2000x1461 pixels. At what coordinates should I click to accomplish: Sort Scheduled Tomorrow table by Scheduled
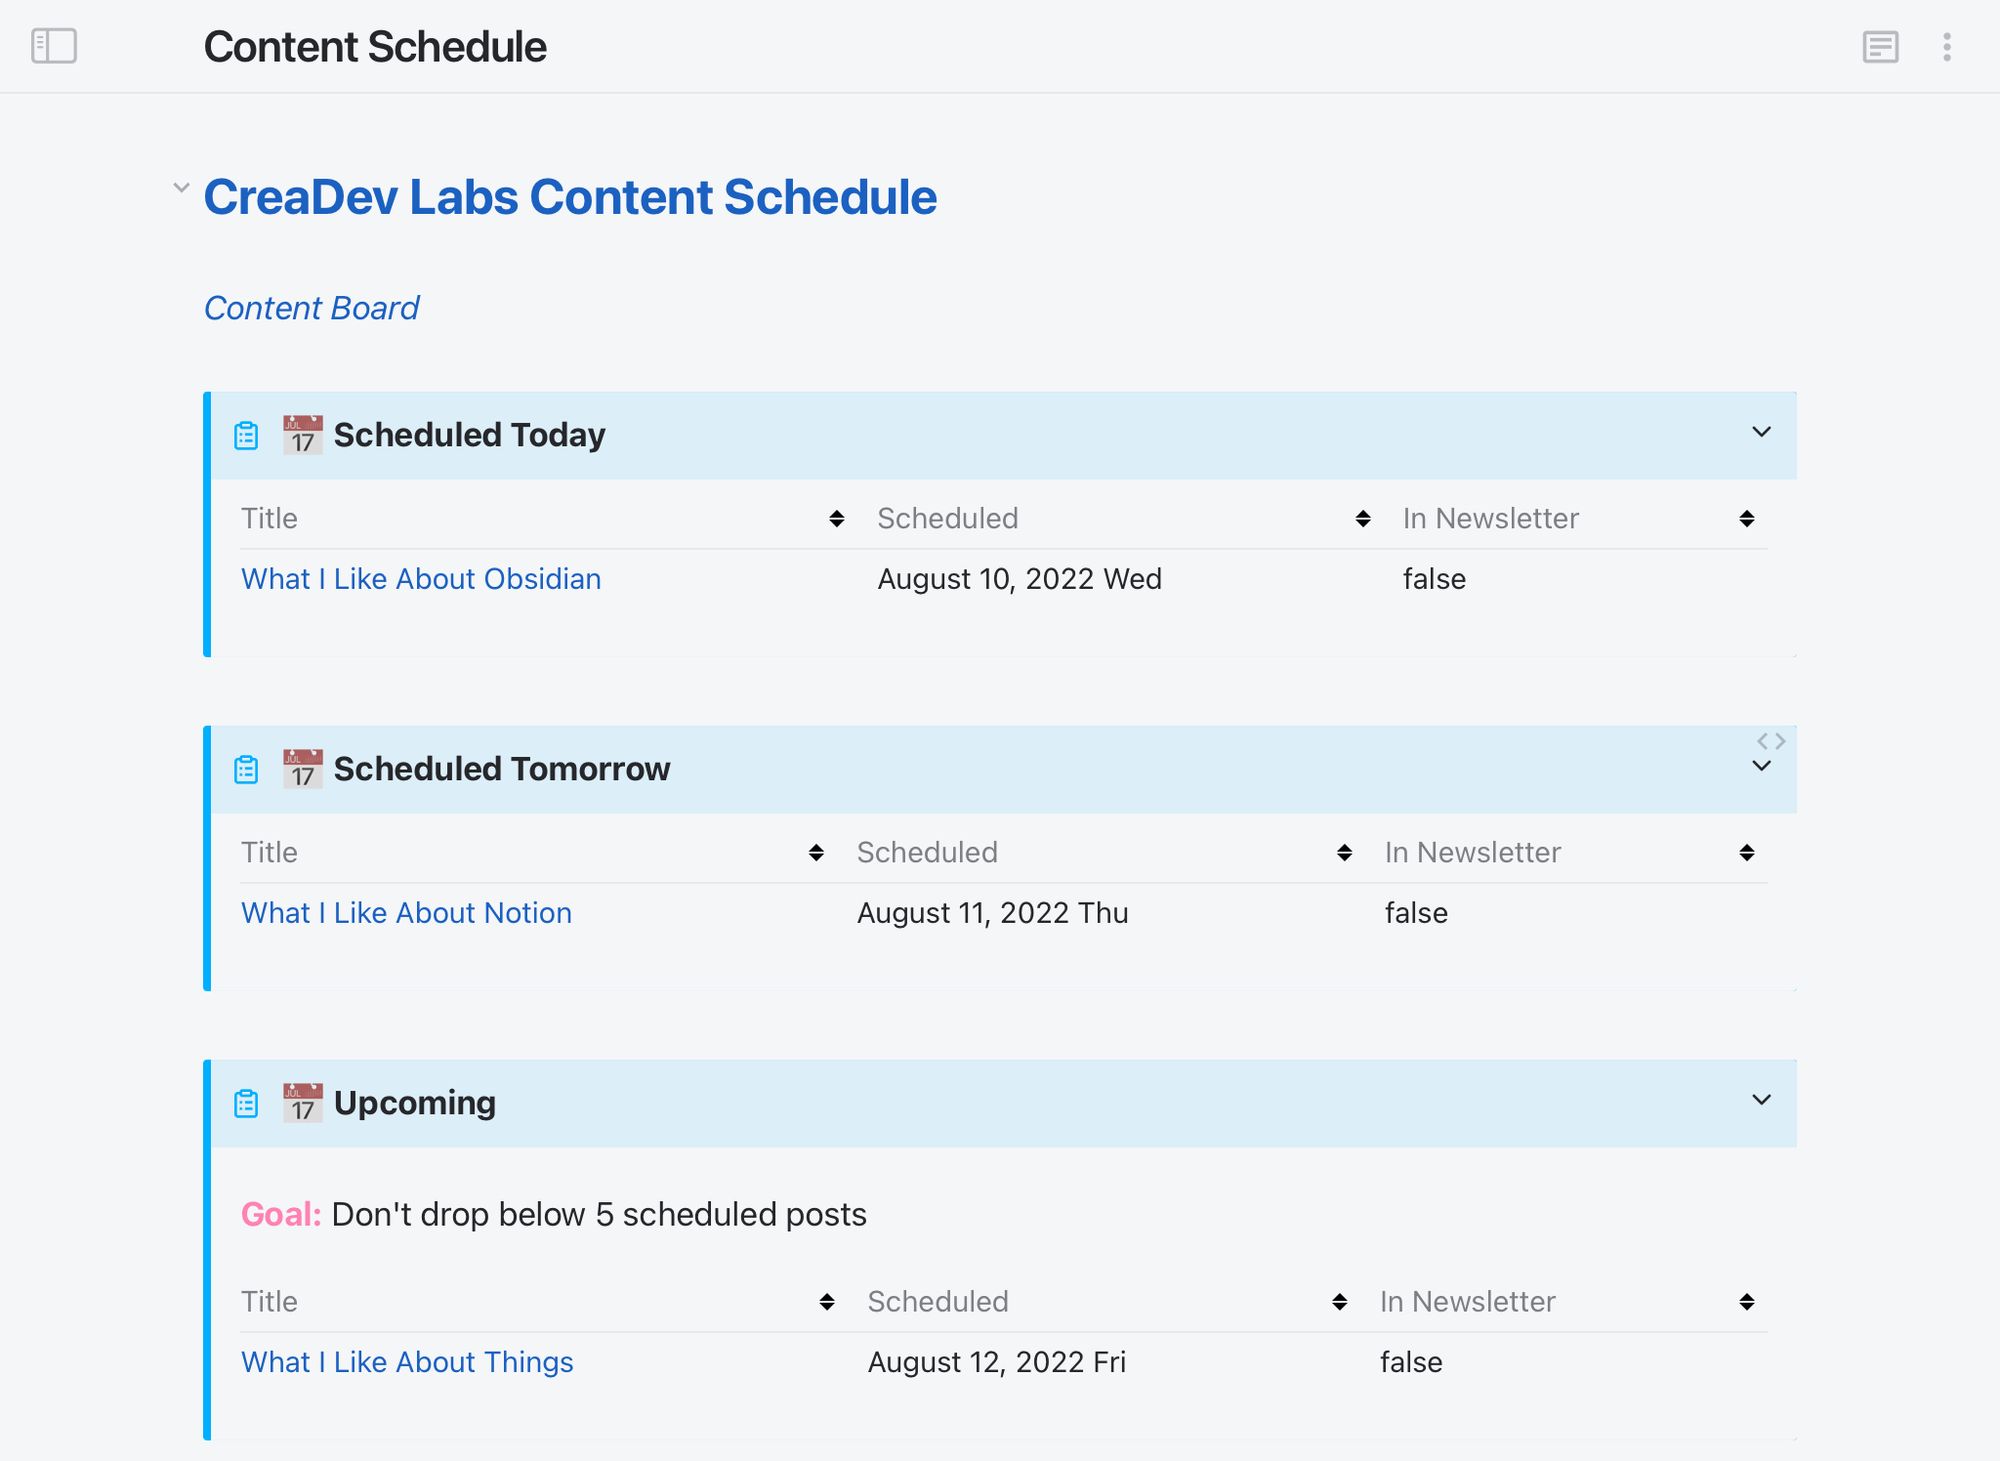coord(1344,852)
